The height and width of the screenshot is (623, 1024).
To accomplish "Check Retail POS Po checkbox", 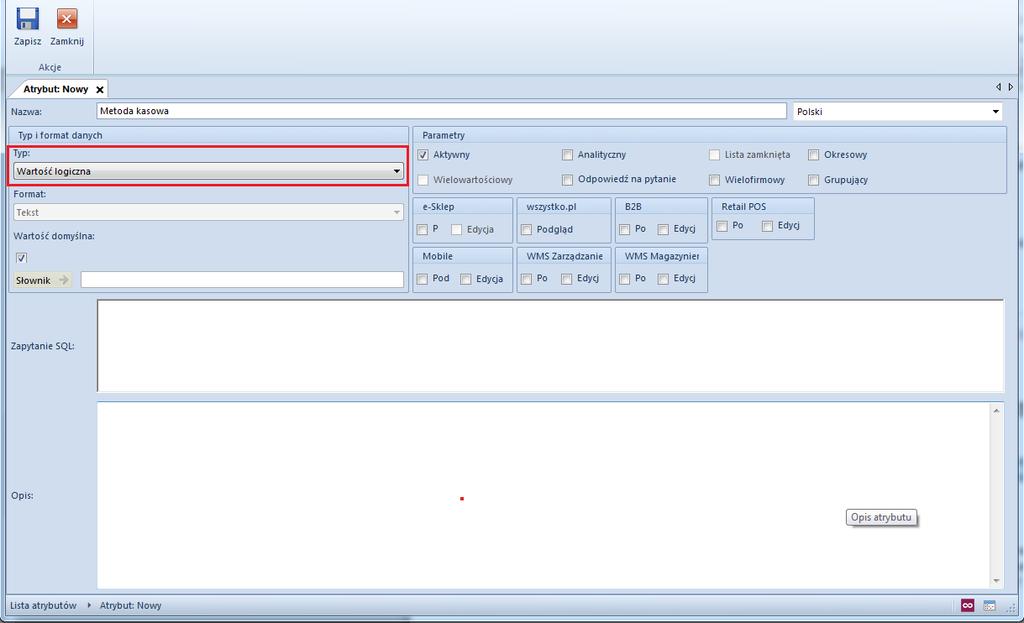I will tap(722, 226).
